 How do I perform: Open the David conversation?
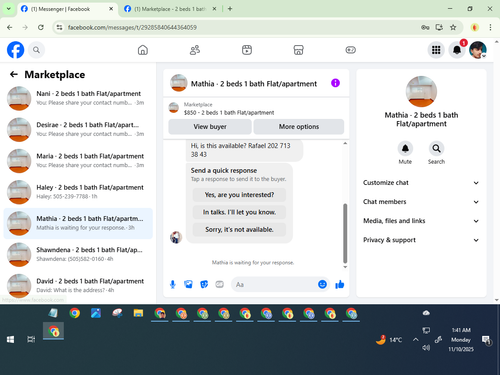pos(78,285)
